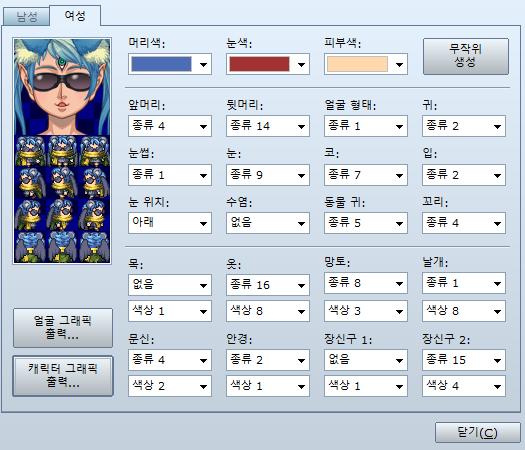This screenshot has height=450, width=525.
Task: Click the 얼굴 그래픽 출력 button
Action: (x=63, y=328)
